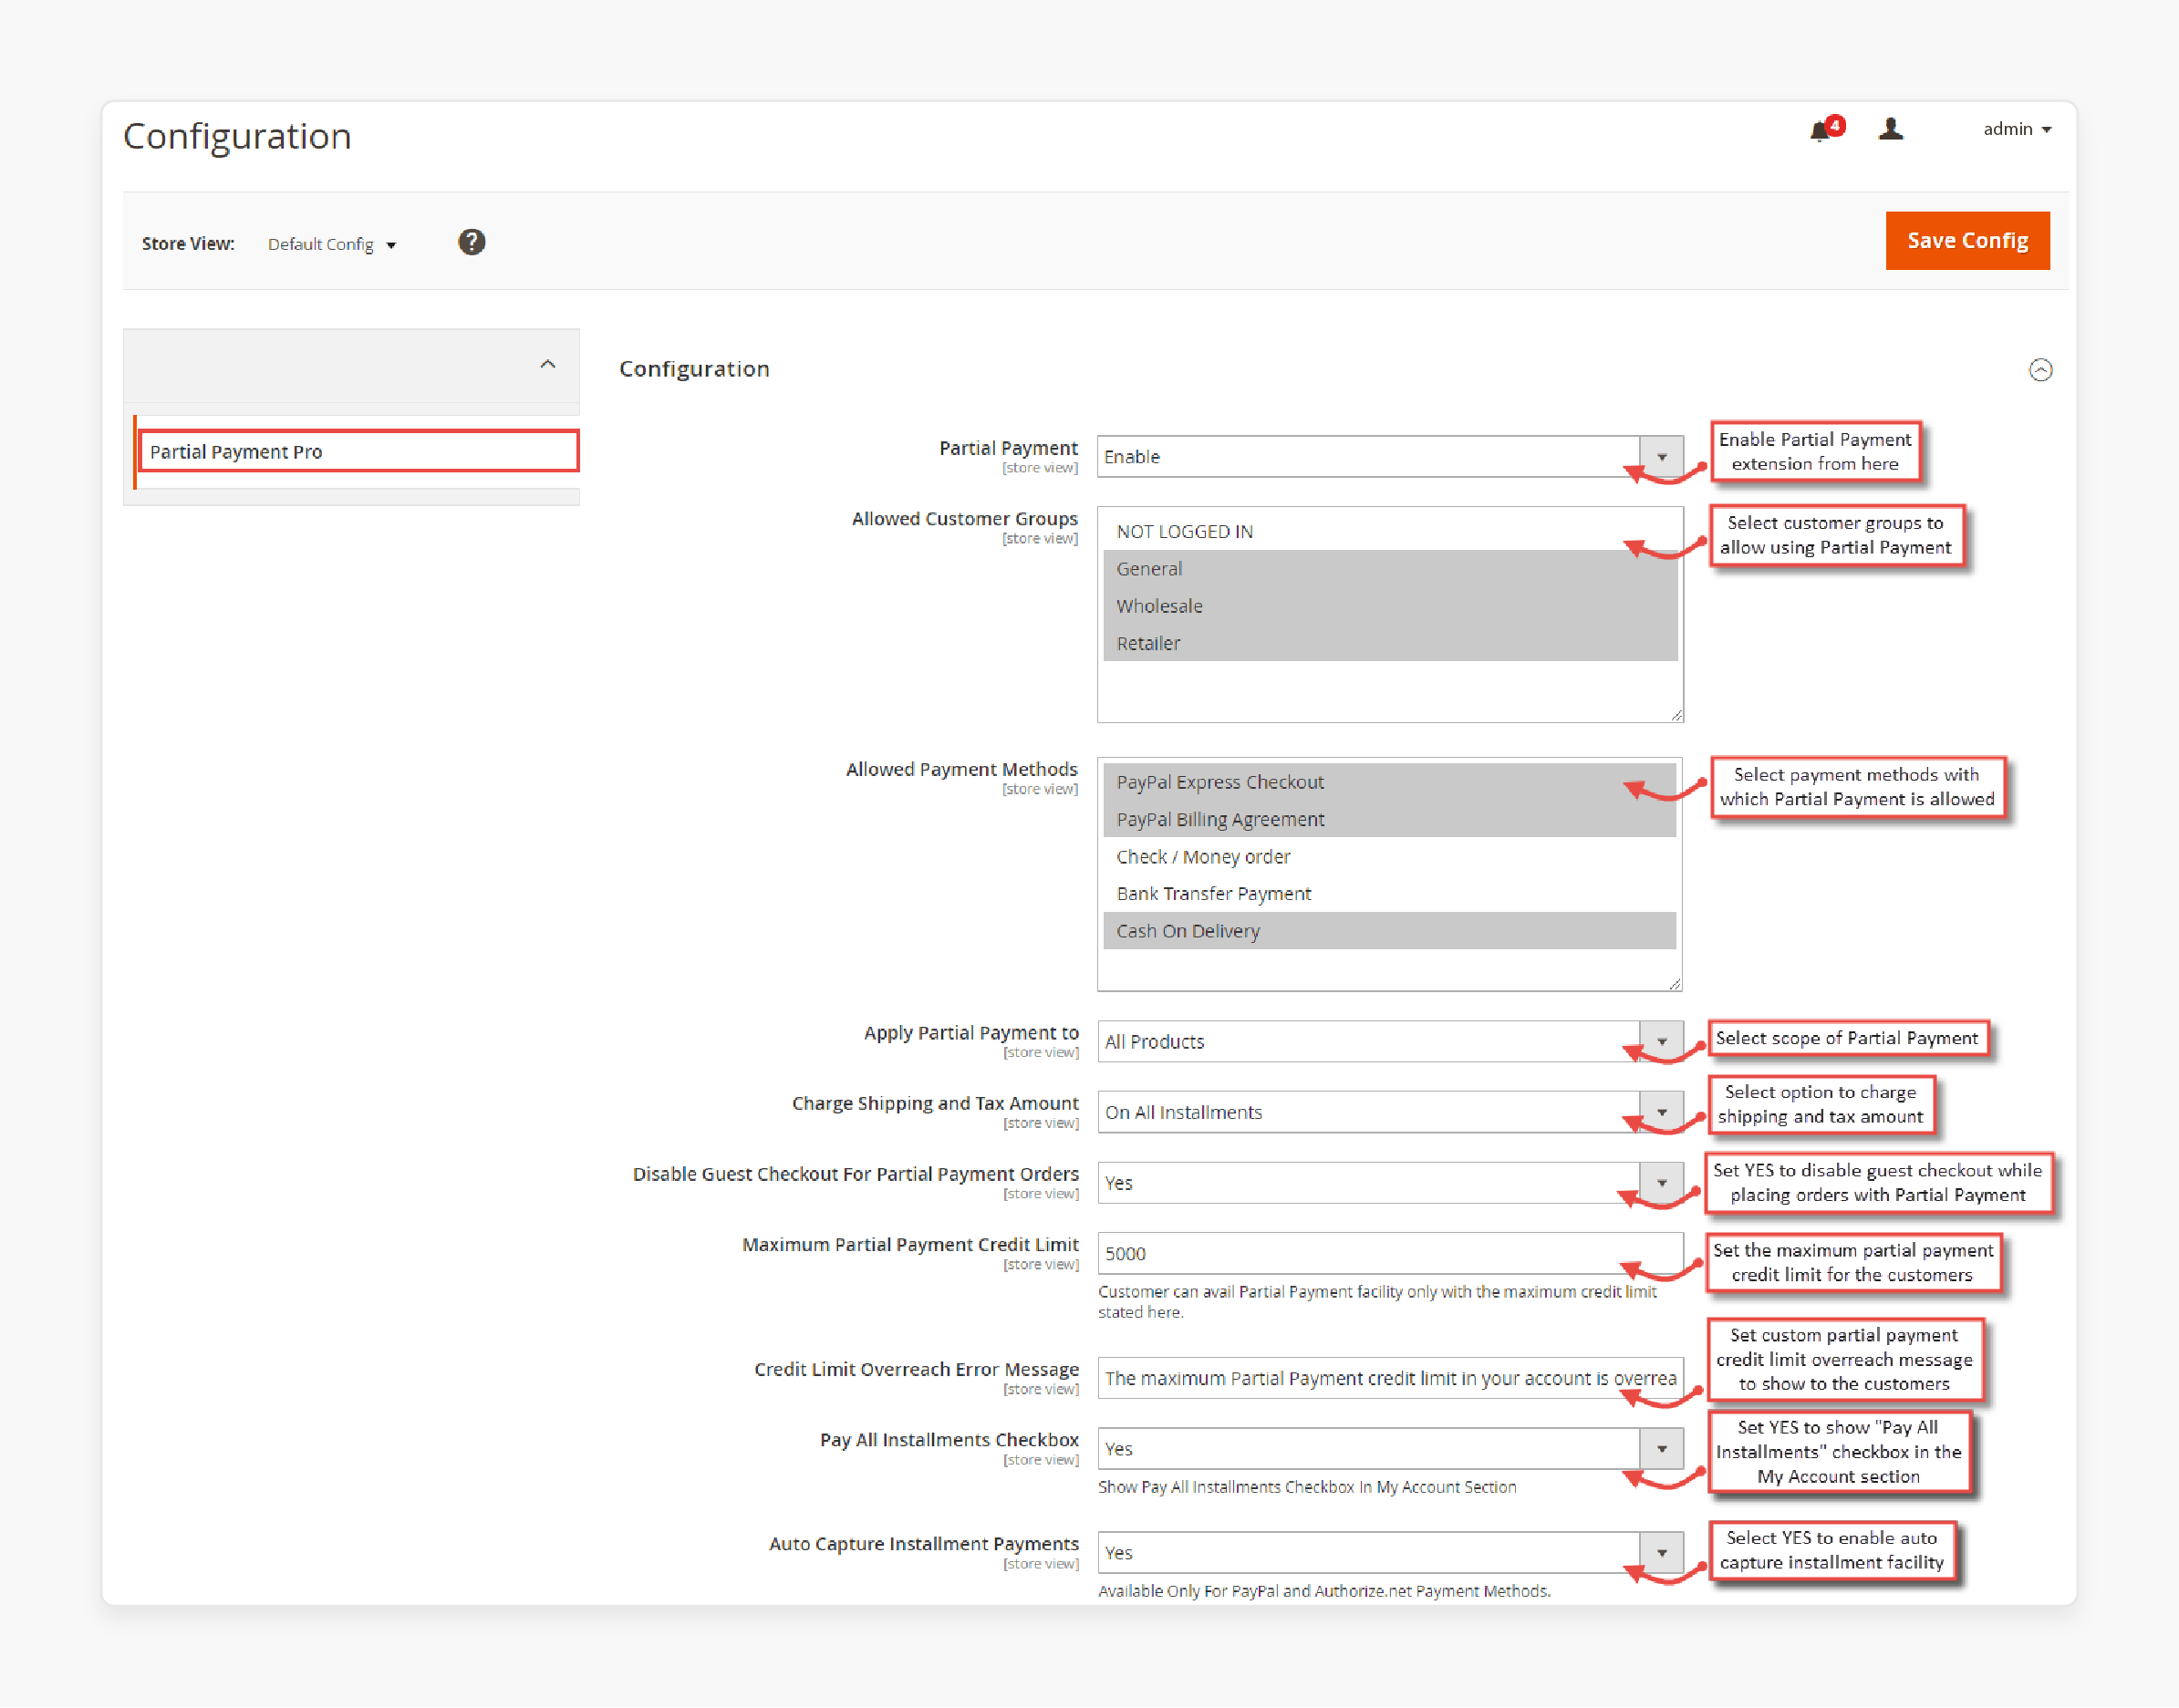
Task: Click the Credit Limit Overreach Error Message field
Action: coord(1389,1378)
